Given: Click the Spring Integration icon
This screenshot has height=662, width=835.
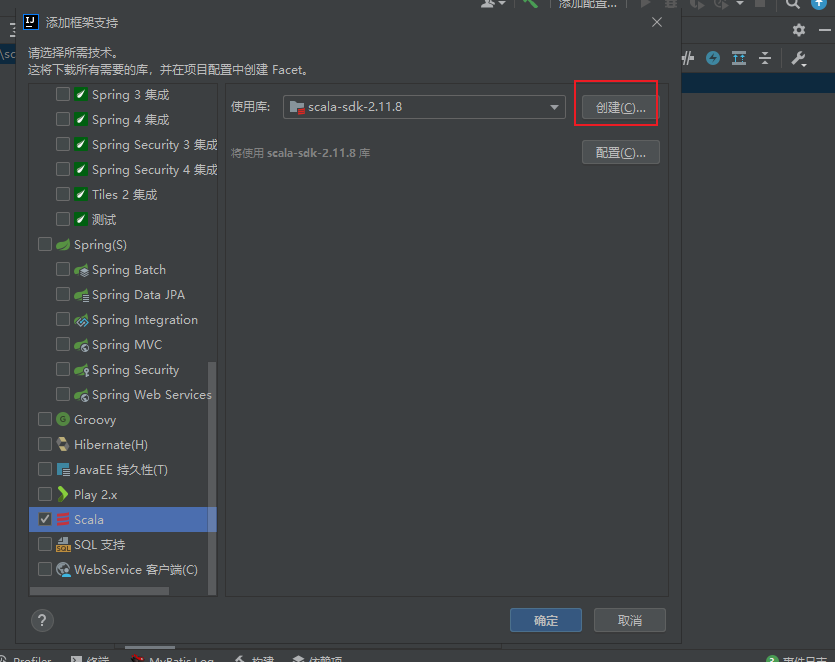Looking at the screenshot, I should tap(81, 320).
